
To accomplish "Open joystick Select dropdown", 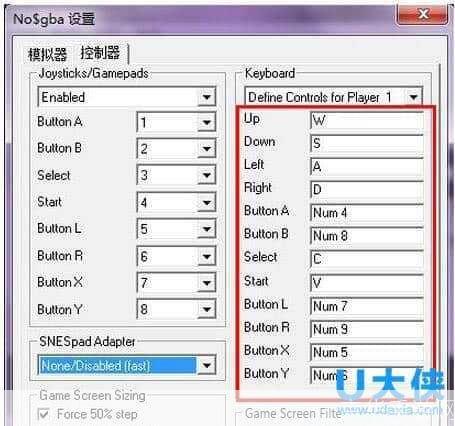I will (176, 175).
